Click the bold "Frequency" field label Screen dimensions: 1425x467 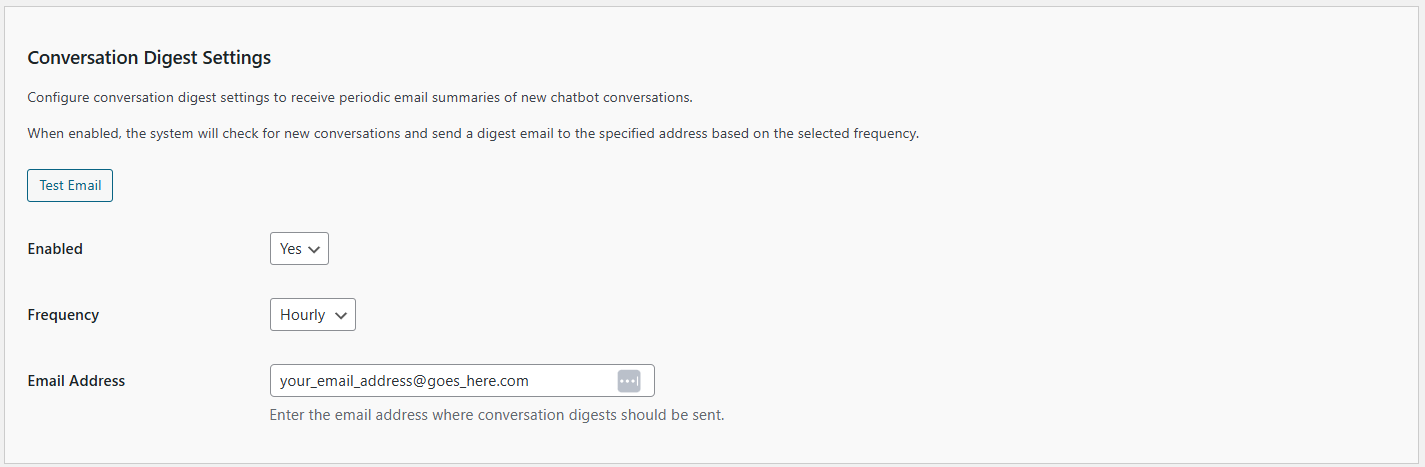click(x=63, y=315)
